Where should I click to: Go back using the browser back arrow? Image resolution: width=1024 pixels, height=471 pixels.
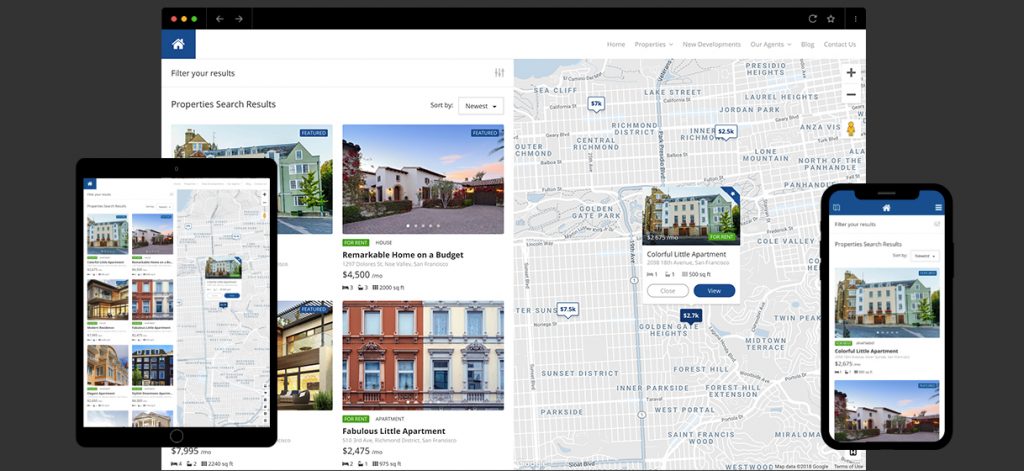click(x=219, y=19)
